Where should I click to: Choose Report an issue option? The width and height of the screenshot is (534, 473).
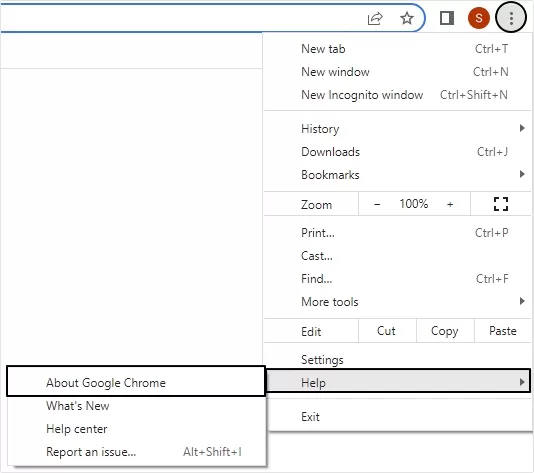click(137, 452)
